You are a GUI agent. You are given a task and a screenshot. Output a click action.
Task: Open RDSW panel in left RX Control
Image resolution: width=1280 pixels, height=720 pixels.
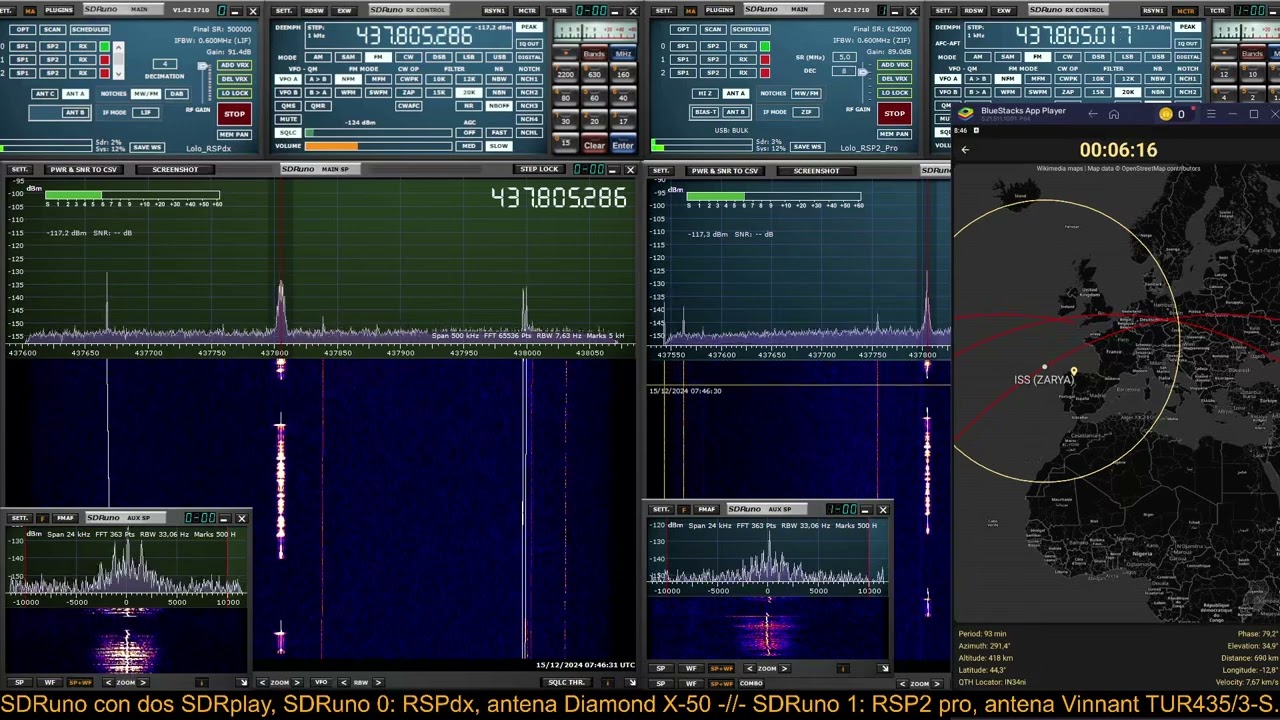pos(314,11)
